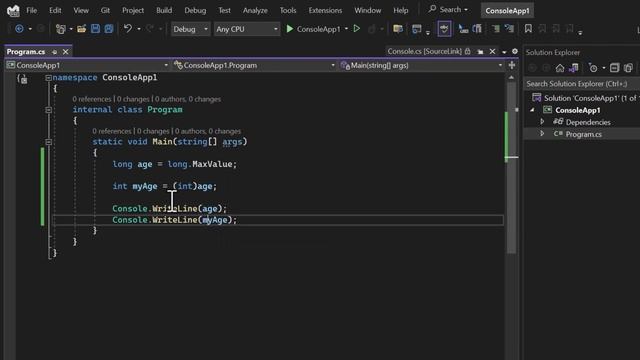Open the Debug configuration dropdown

click(x=190, y=29)
